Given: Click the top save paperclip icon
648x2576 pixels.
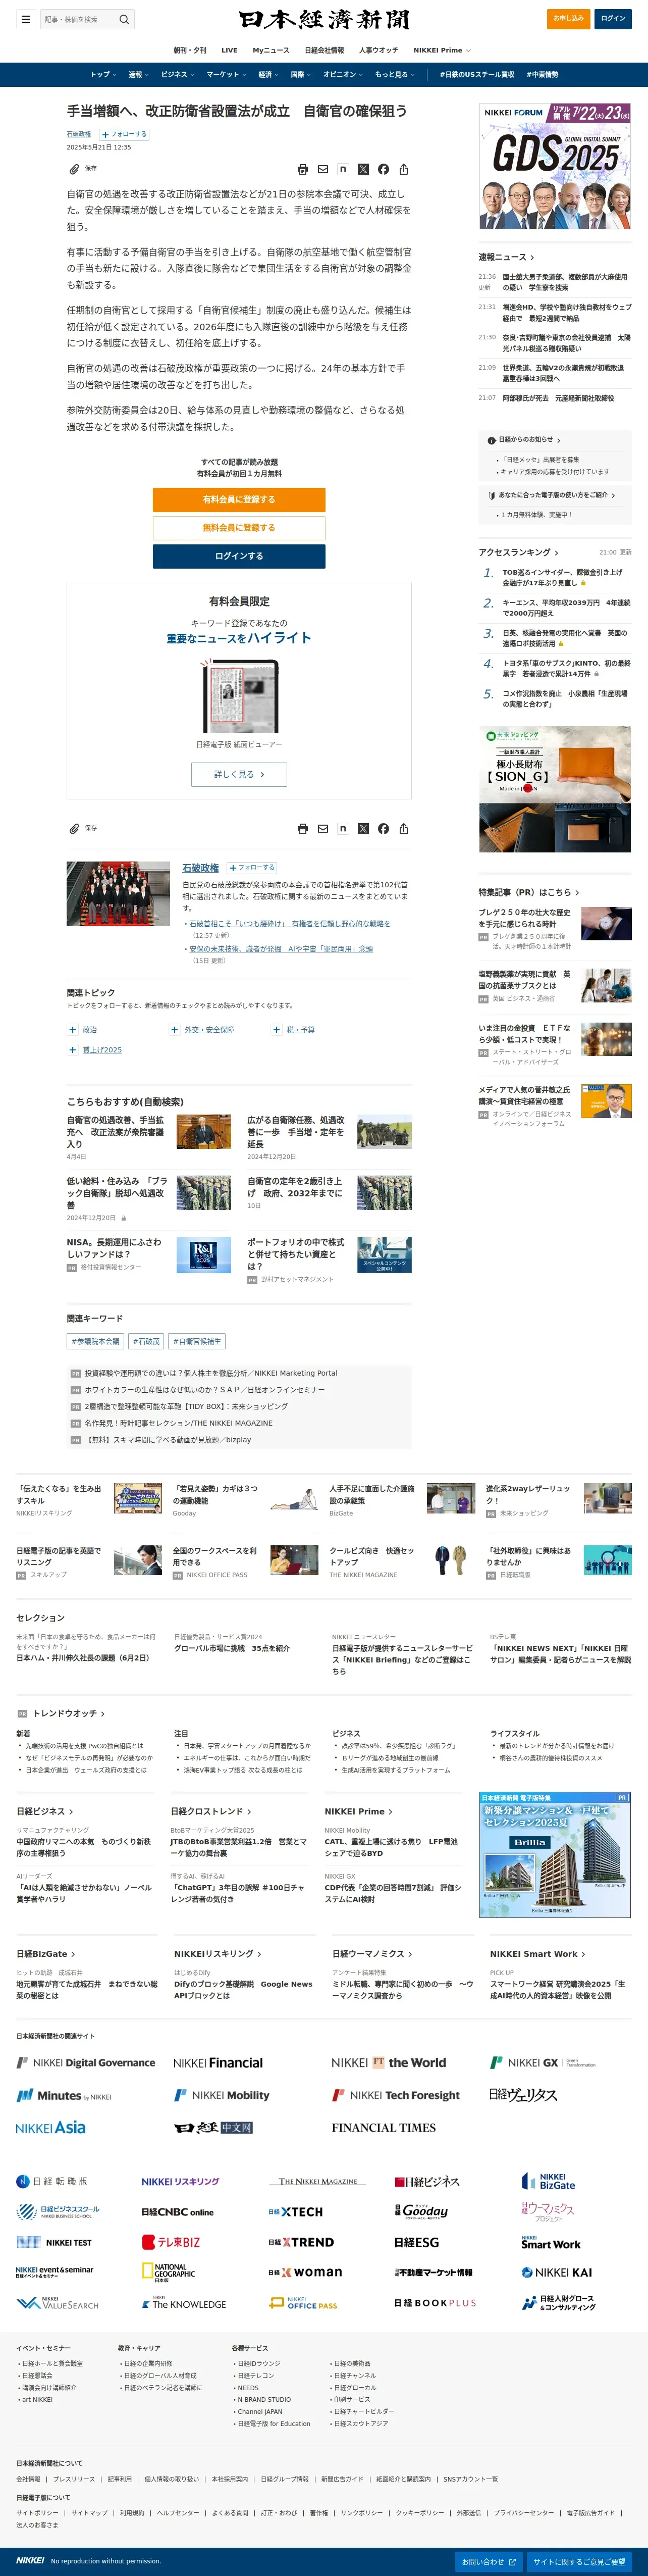Looking at the screenshot, I should coord(74,169).
